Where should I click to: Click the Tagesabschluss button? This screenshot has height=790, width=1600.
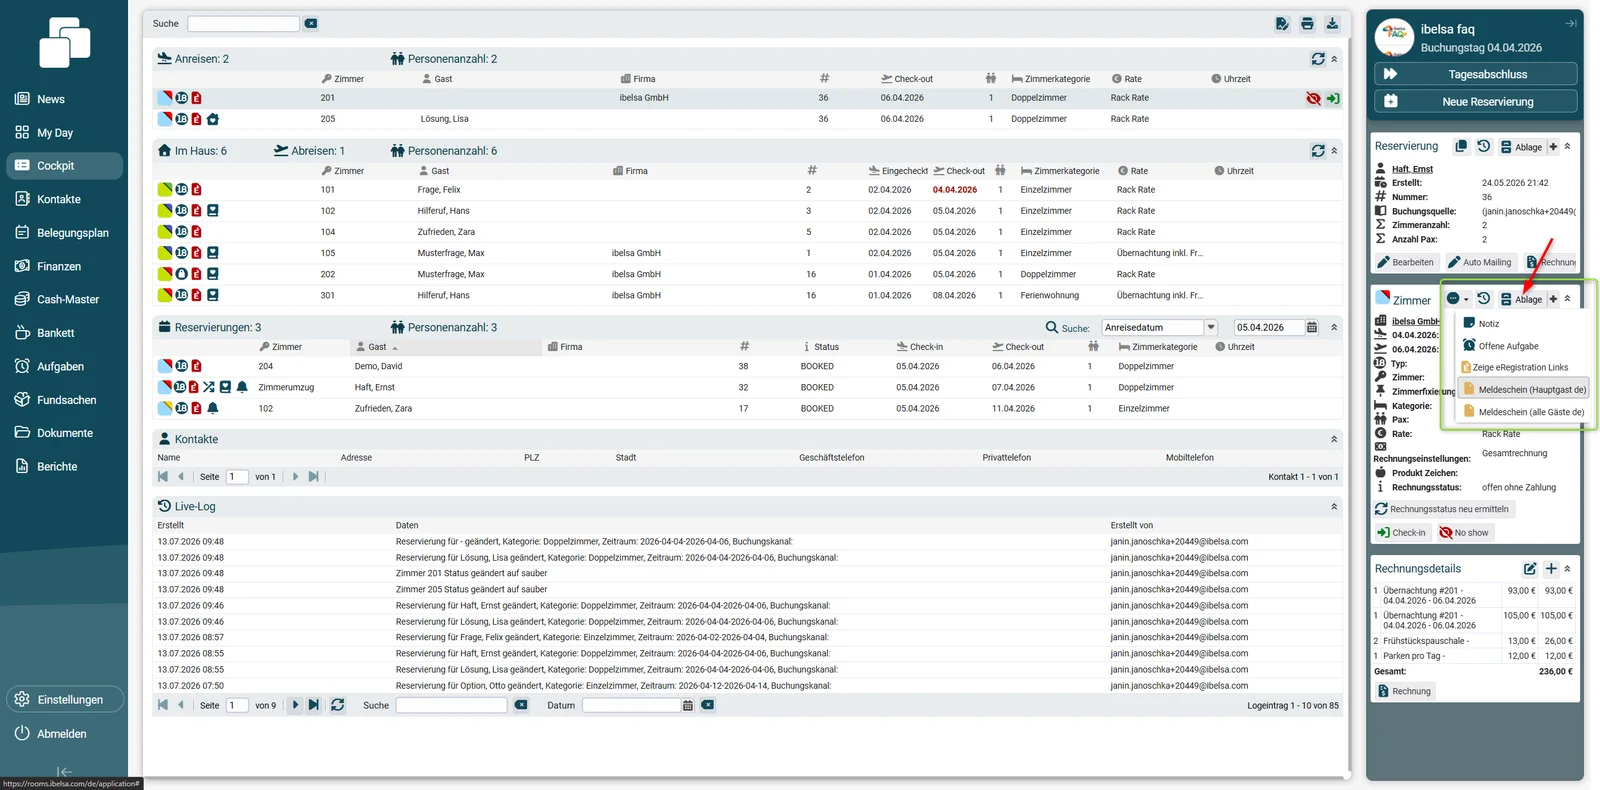pos(1476,74)
